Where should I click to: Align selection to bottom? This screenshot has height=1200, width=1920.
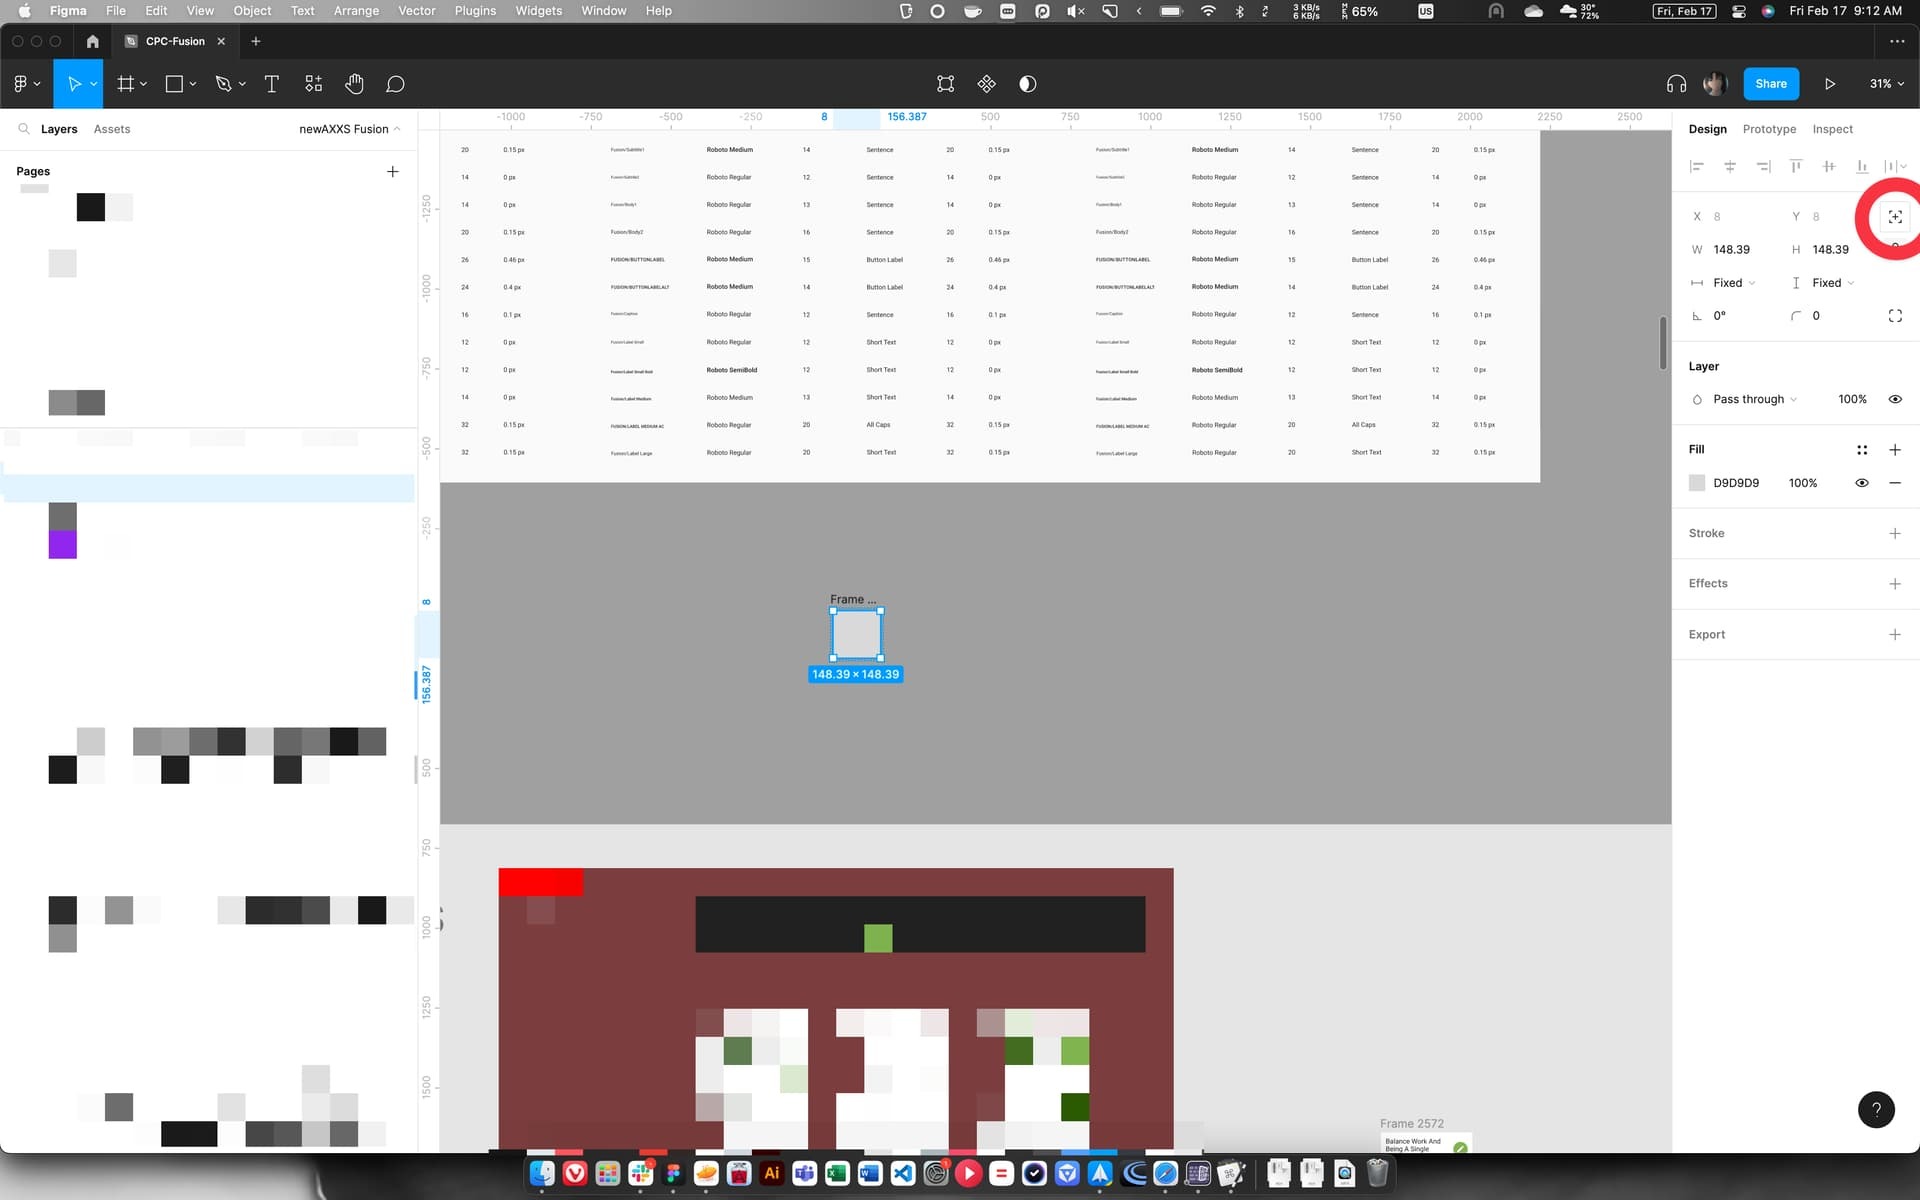(x=1862, y=166)
